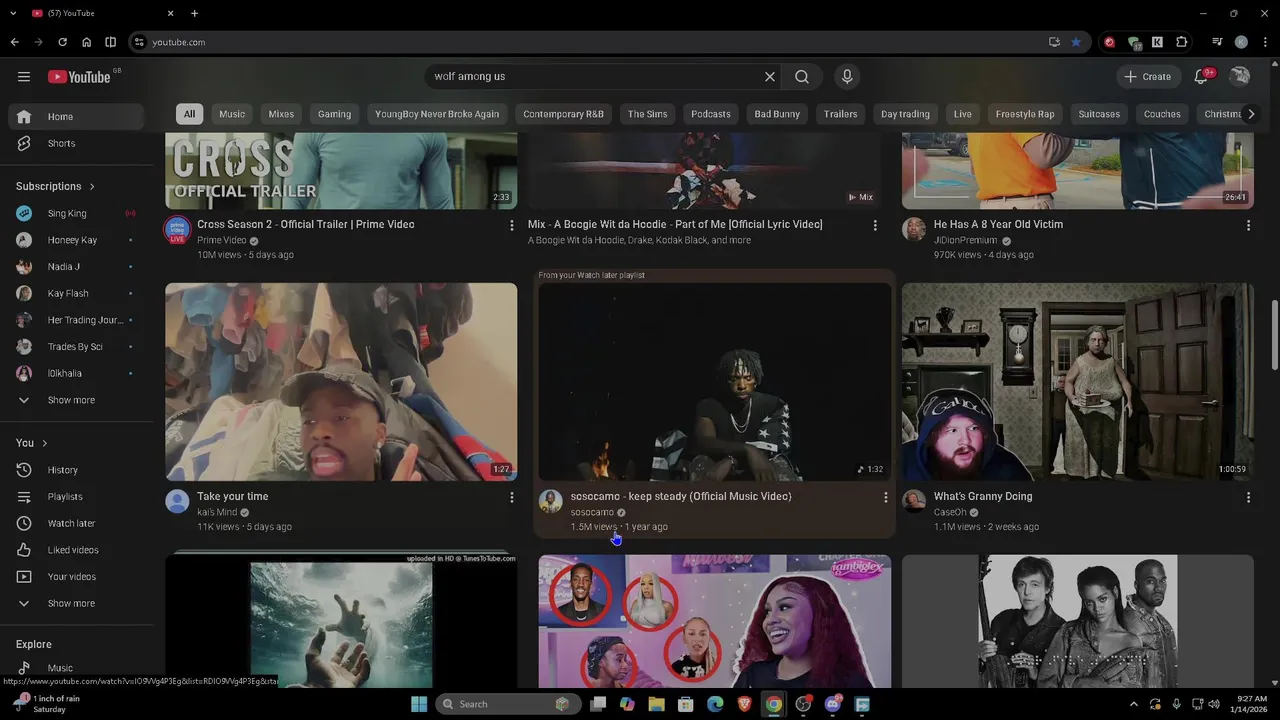
Task: Open the Prime Video channel avatar
Action: 177,230
